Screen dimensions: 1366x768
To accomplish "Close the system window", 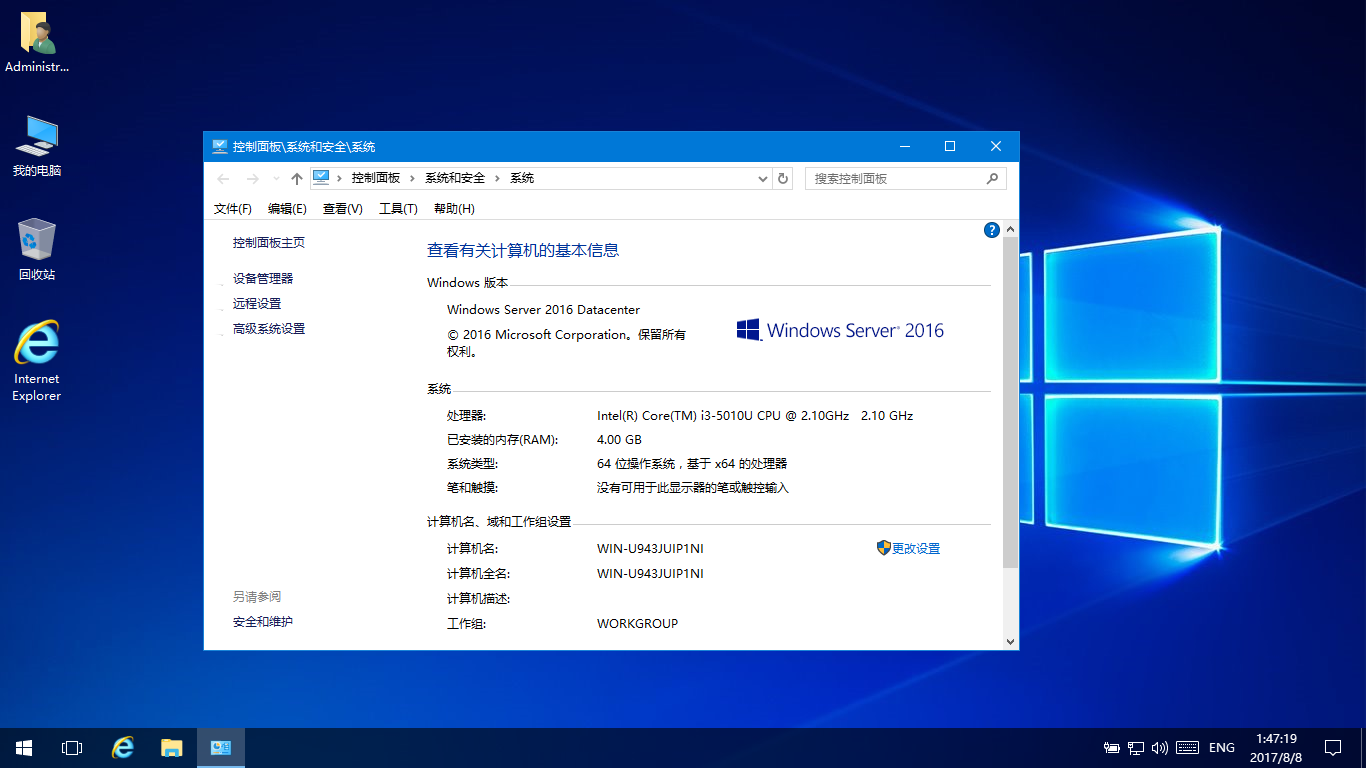I will (x=996, y=146).
